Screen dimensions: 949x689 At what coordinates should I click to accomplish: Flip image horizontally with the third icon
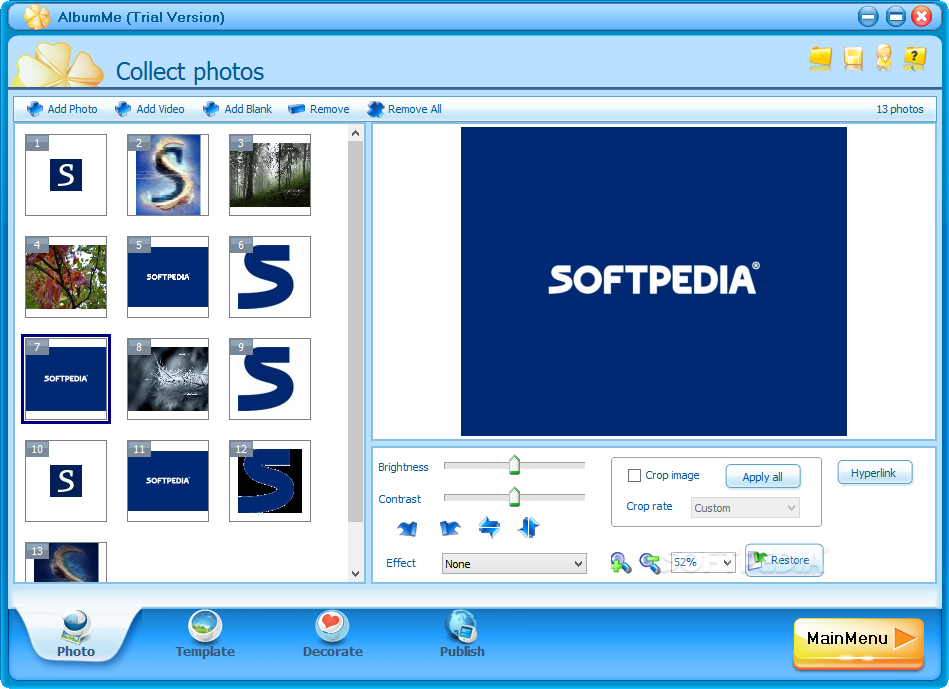point(489,527)
